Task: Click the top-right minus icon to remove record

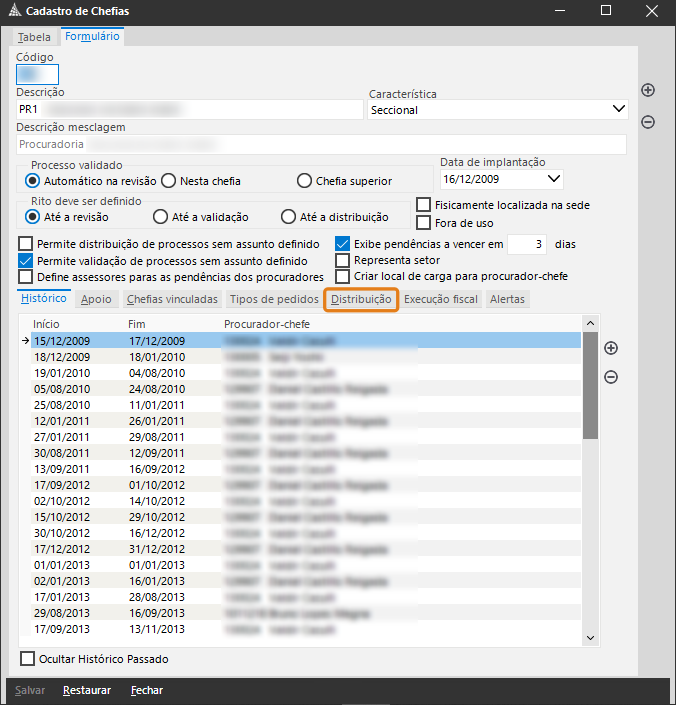Action: tap(648, 122)
